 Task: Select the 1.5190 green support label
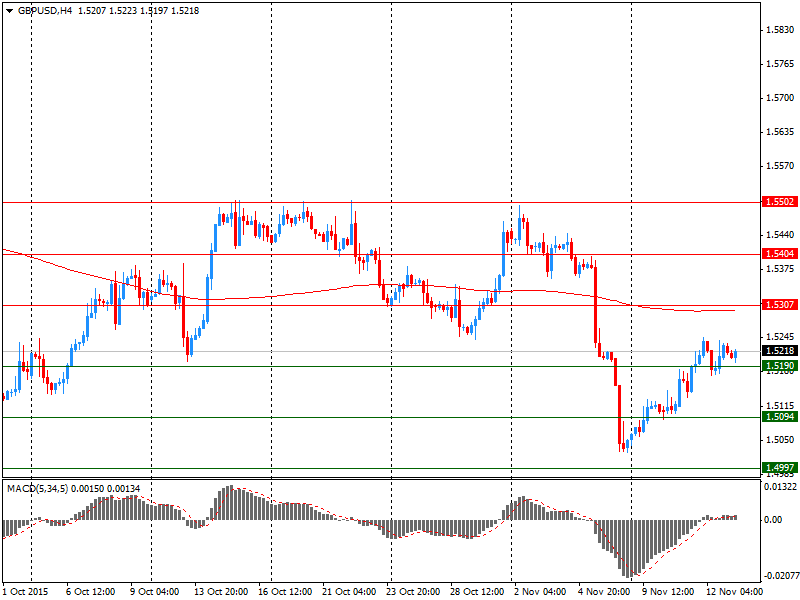tap(779, 365)
